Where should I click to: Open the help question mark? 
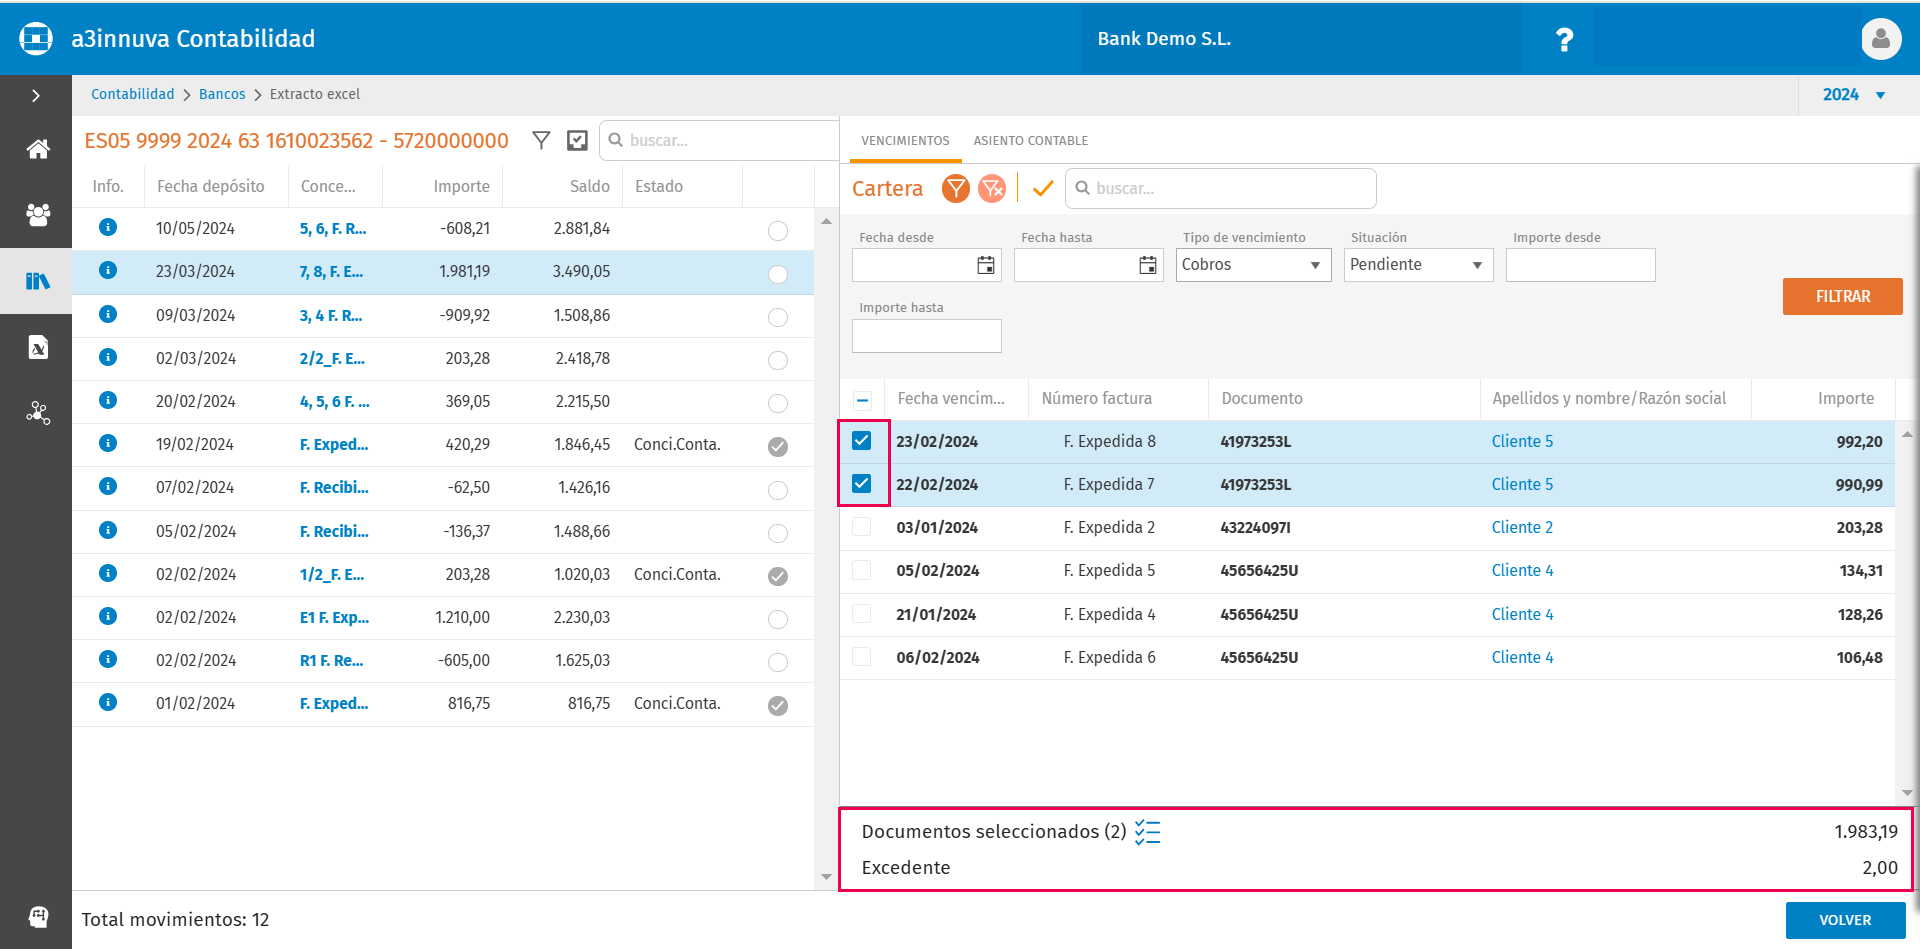click(1564, 39)
